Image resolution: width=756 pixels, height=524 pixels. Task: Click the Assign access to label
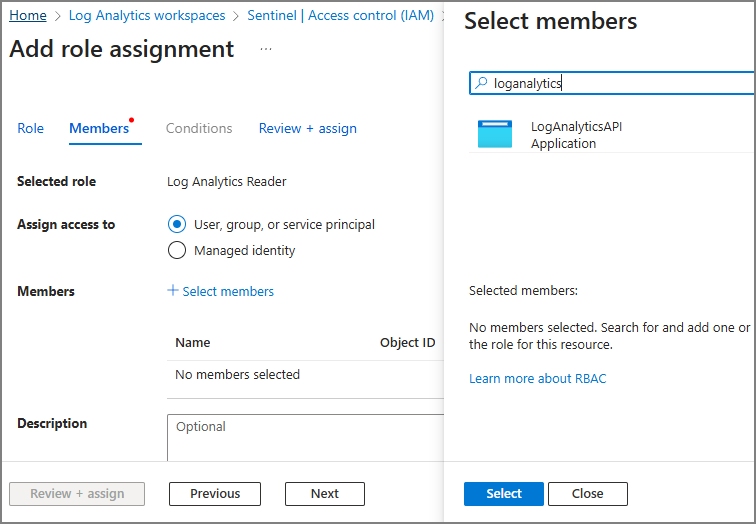(x=66, y=224)
